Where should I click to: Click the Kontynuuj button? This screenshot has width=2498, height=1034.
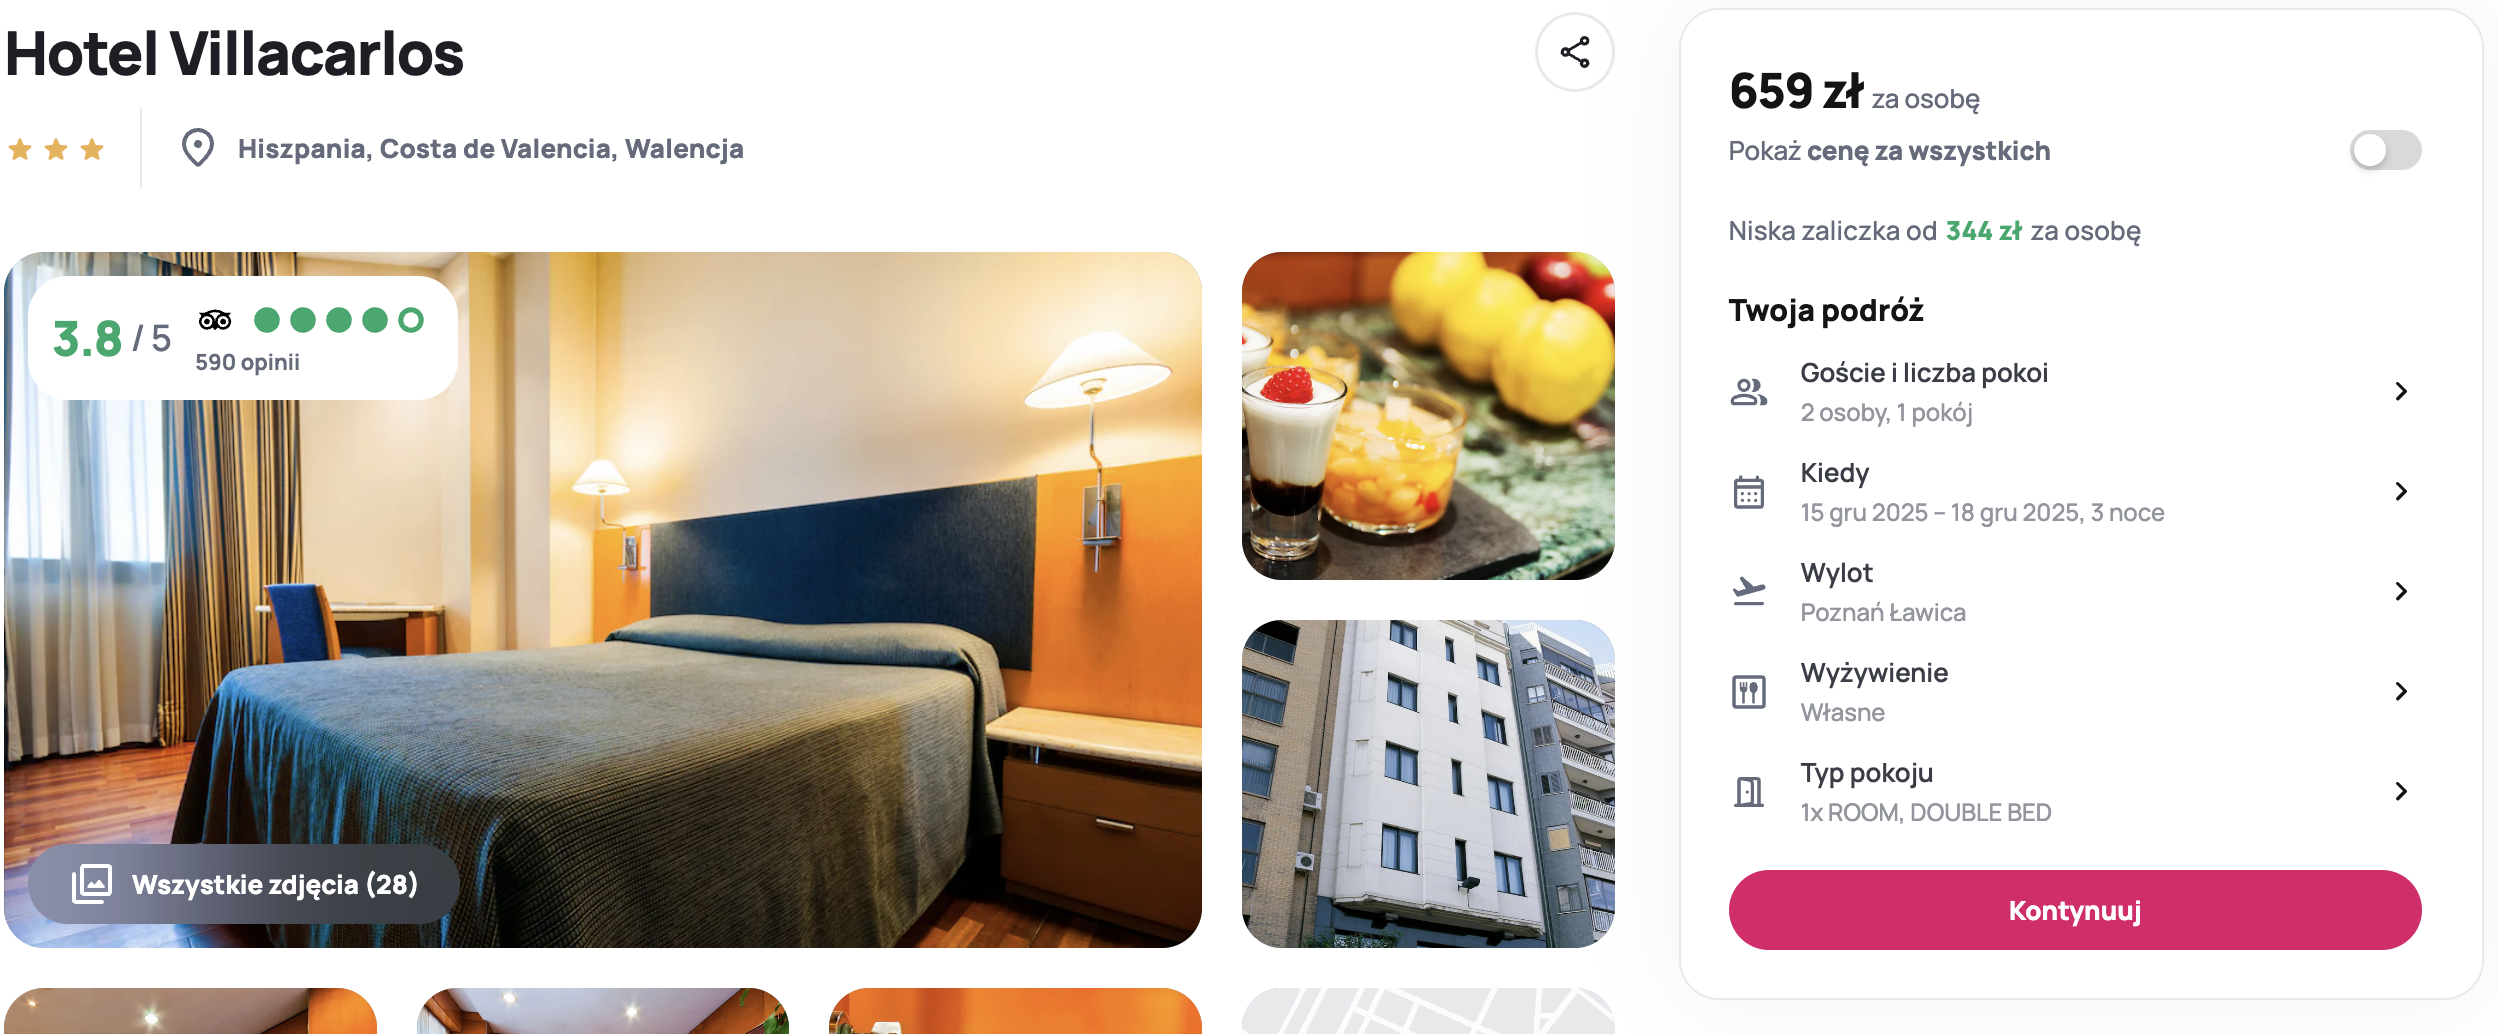coord(2075,910)
